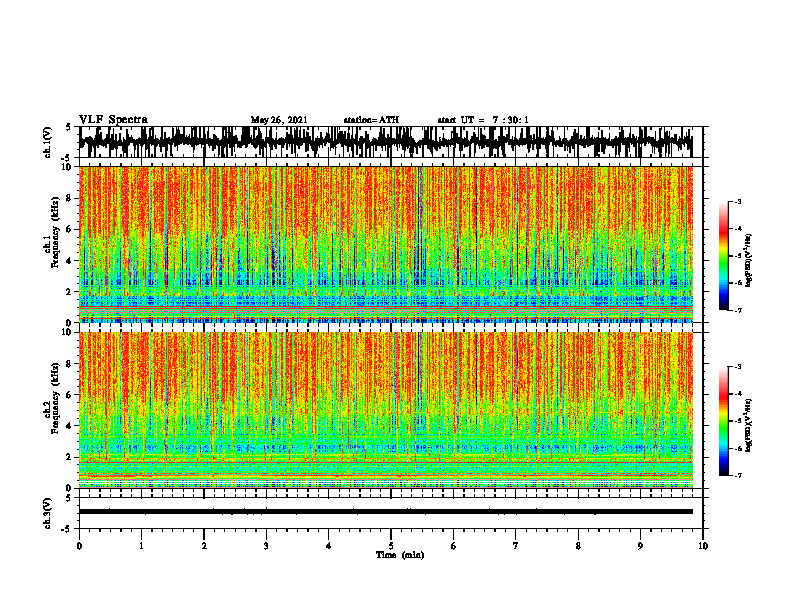Click inside the ch.1 spectrogram panel

coord(385,244)
